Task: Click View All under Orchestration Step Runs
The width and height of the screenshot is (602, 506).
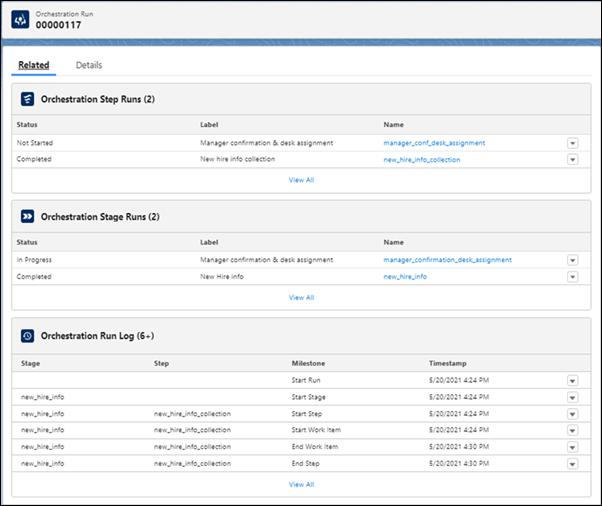Action: pyautogui.click(x=301, y=180)
